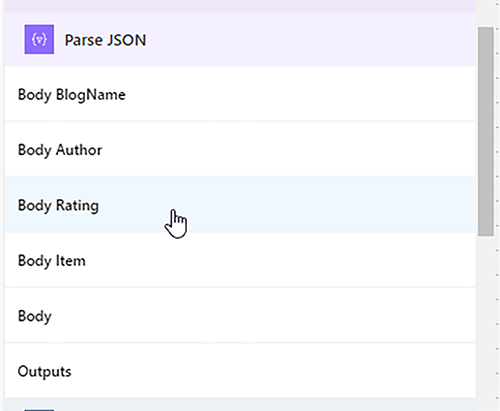This screenshot has width=500, height=411.
Task: Pick the highlighted Body Rating entry
Action: [x=240, y=205]
